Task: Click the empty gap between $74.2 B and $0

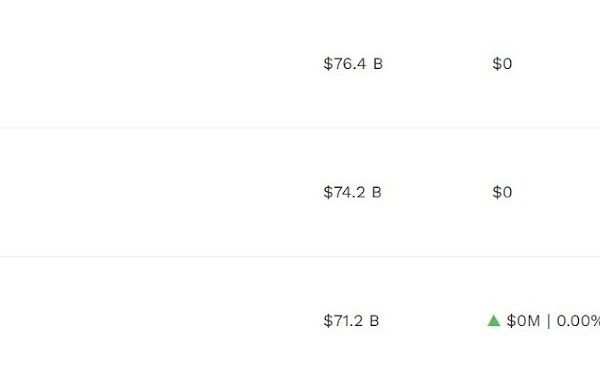Action: click(437, 192)
